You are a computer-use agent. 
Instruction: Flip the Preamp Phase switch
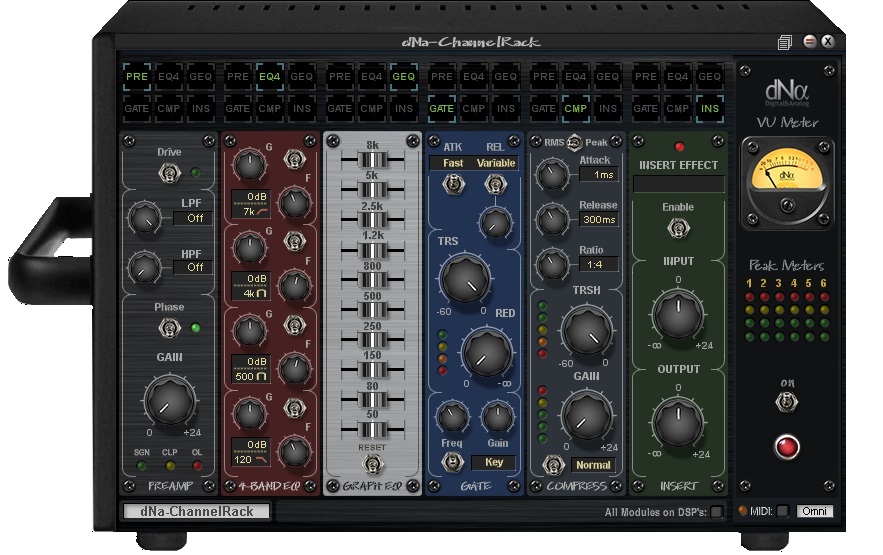tap(169, 327)
